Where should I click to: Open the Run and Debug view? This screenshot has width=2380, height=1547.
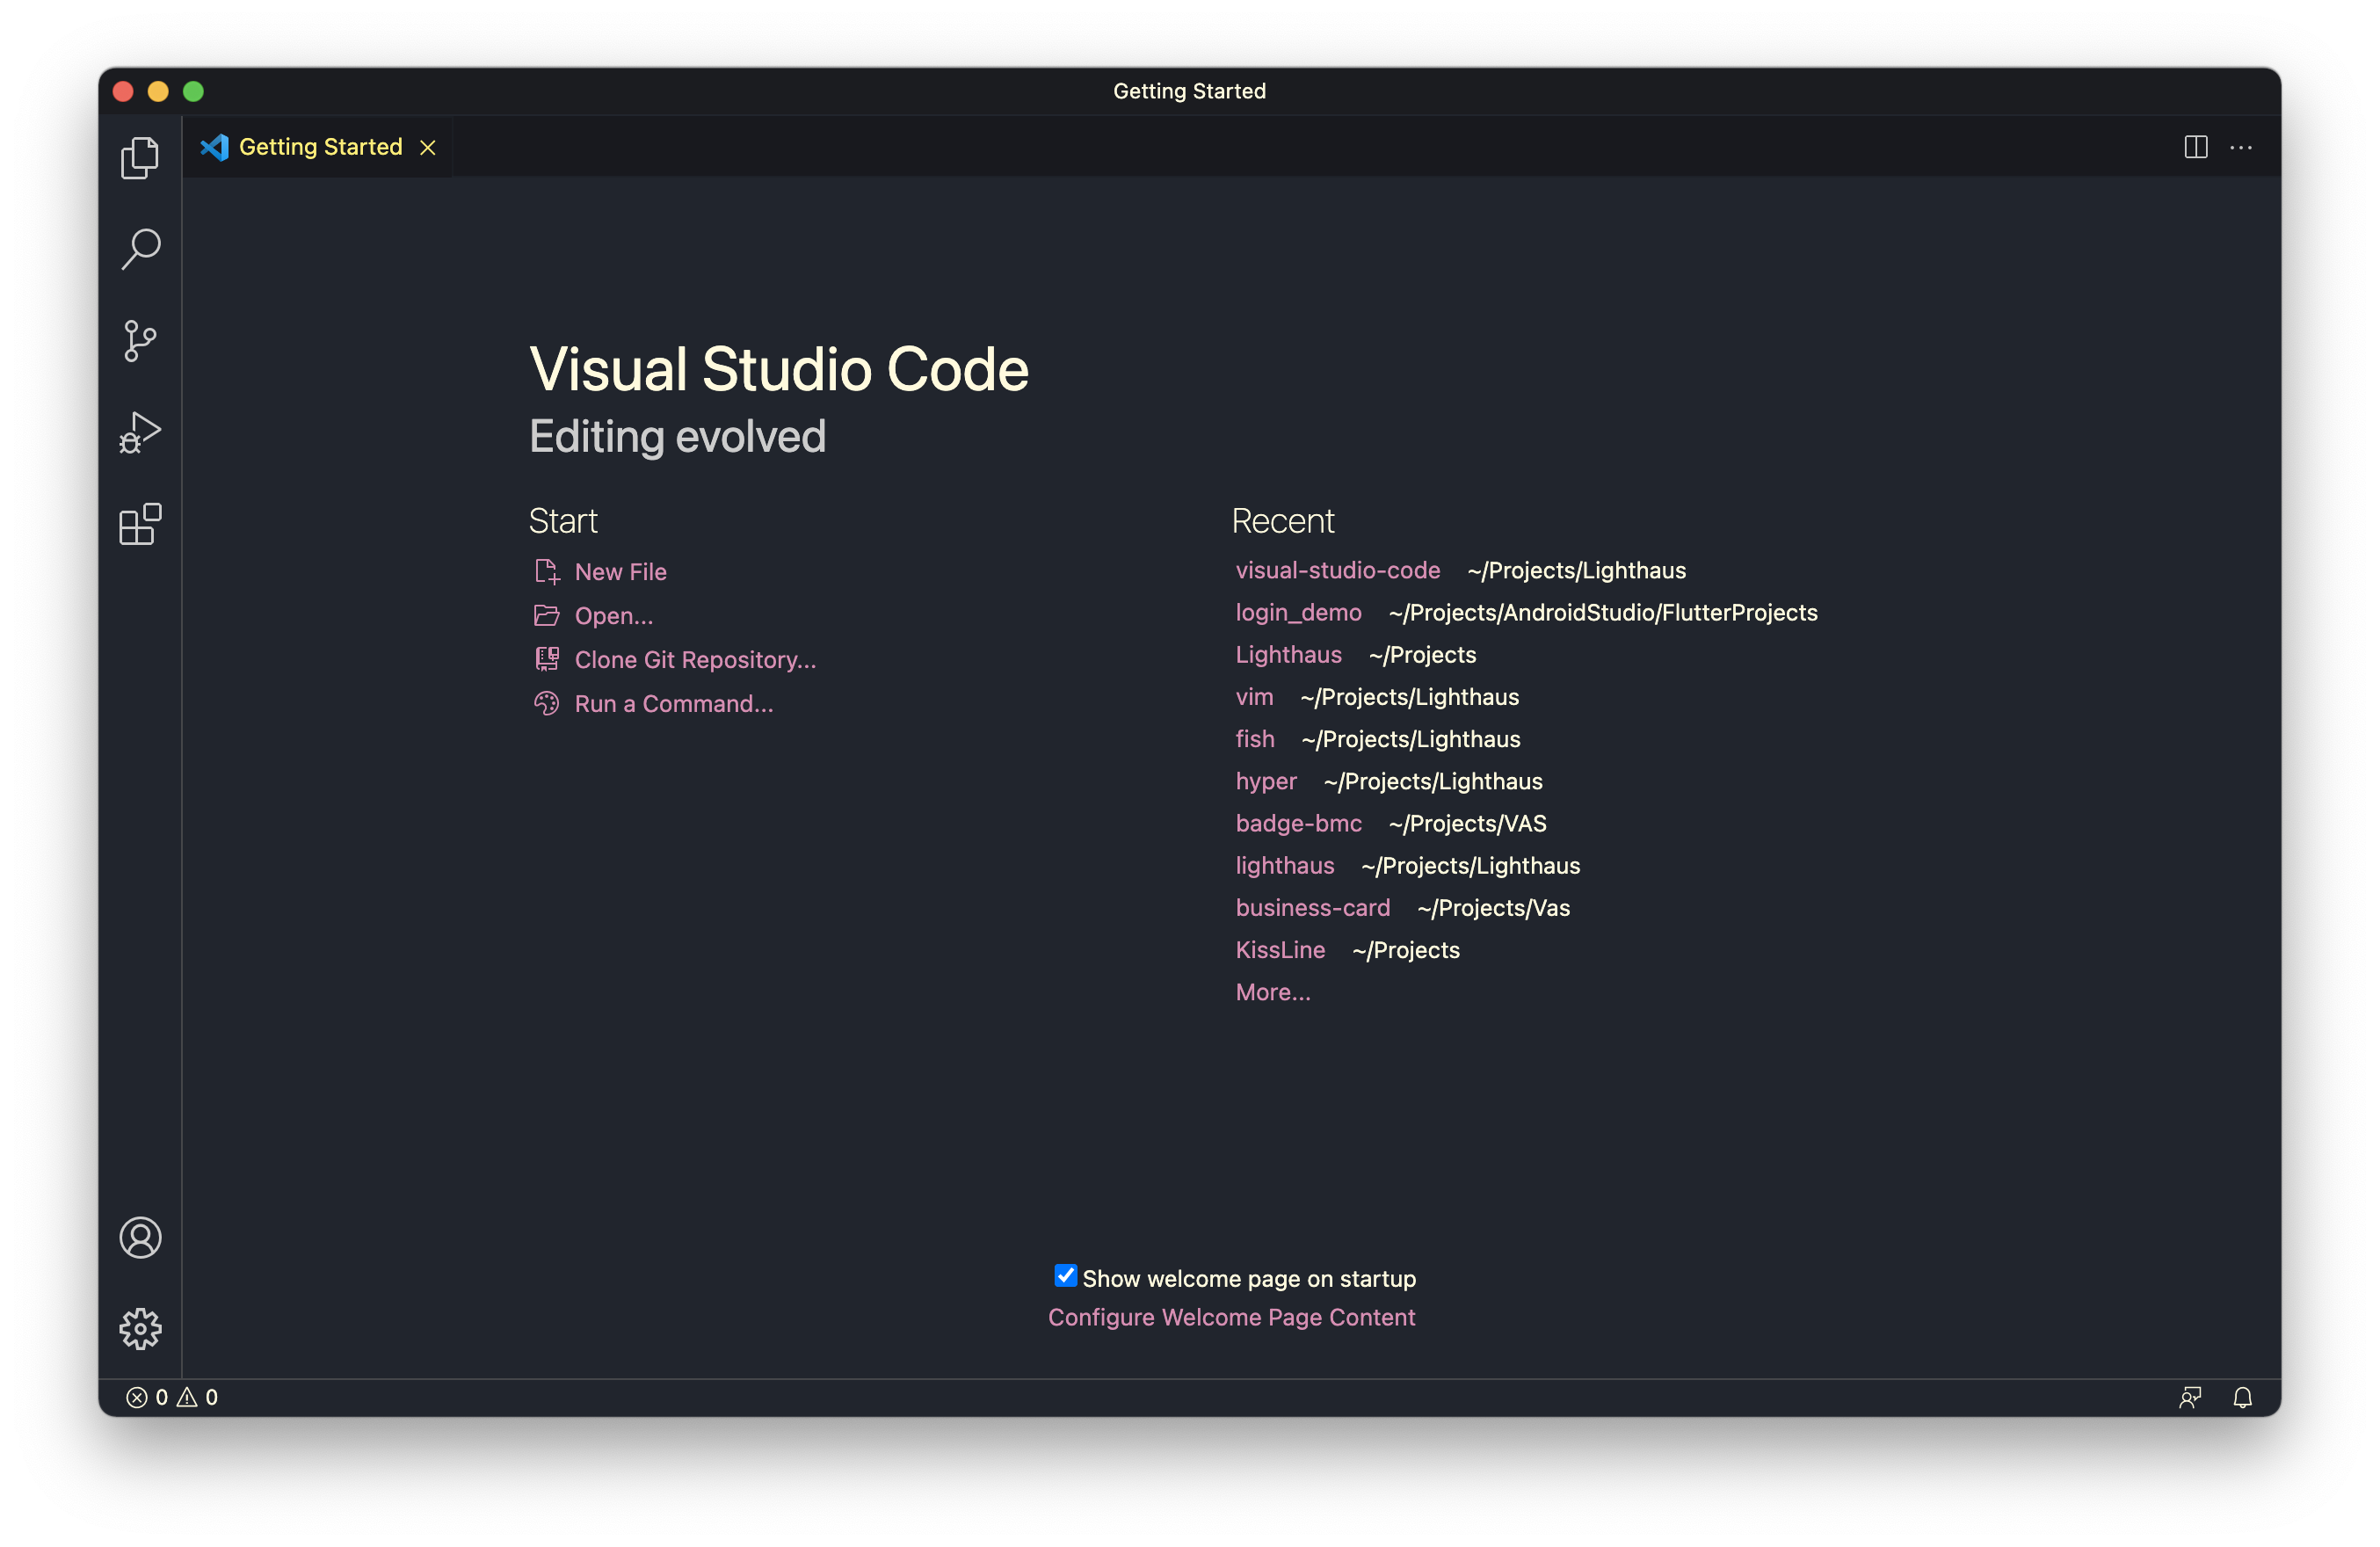point(140,432)
